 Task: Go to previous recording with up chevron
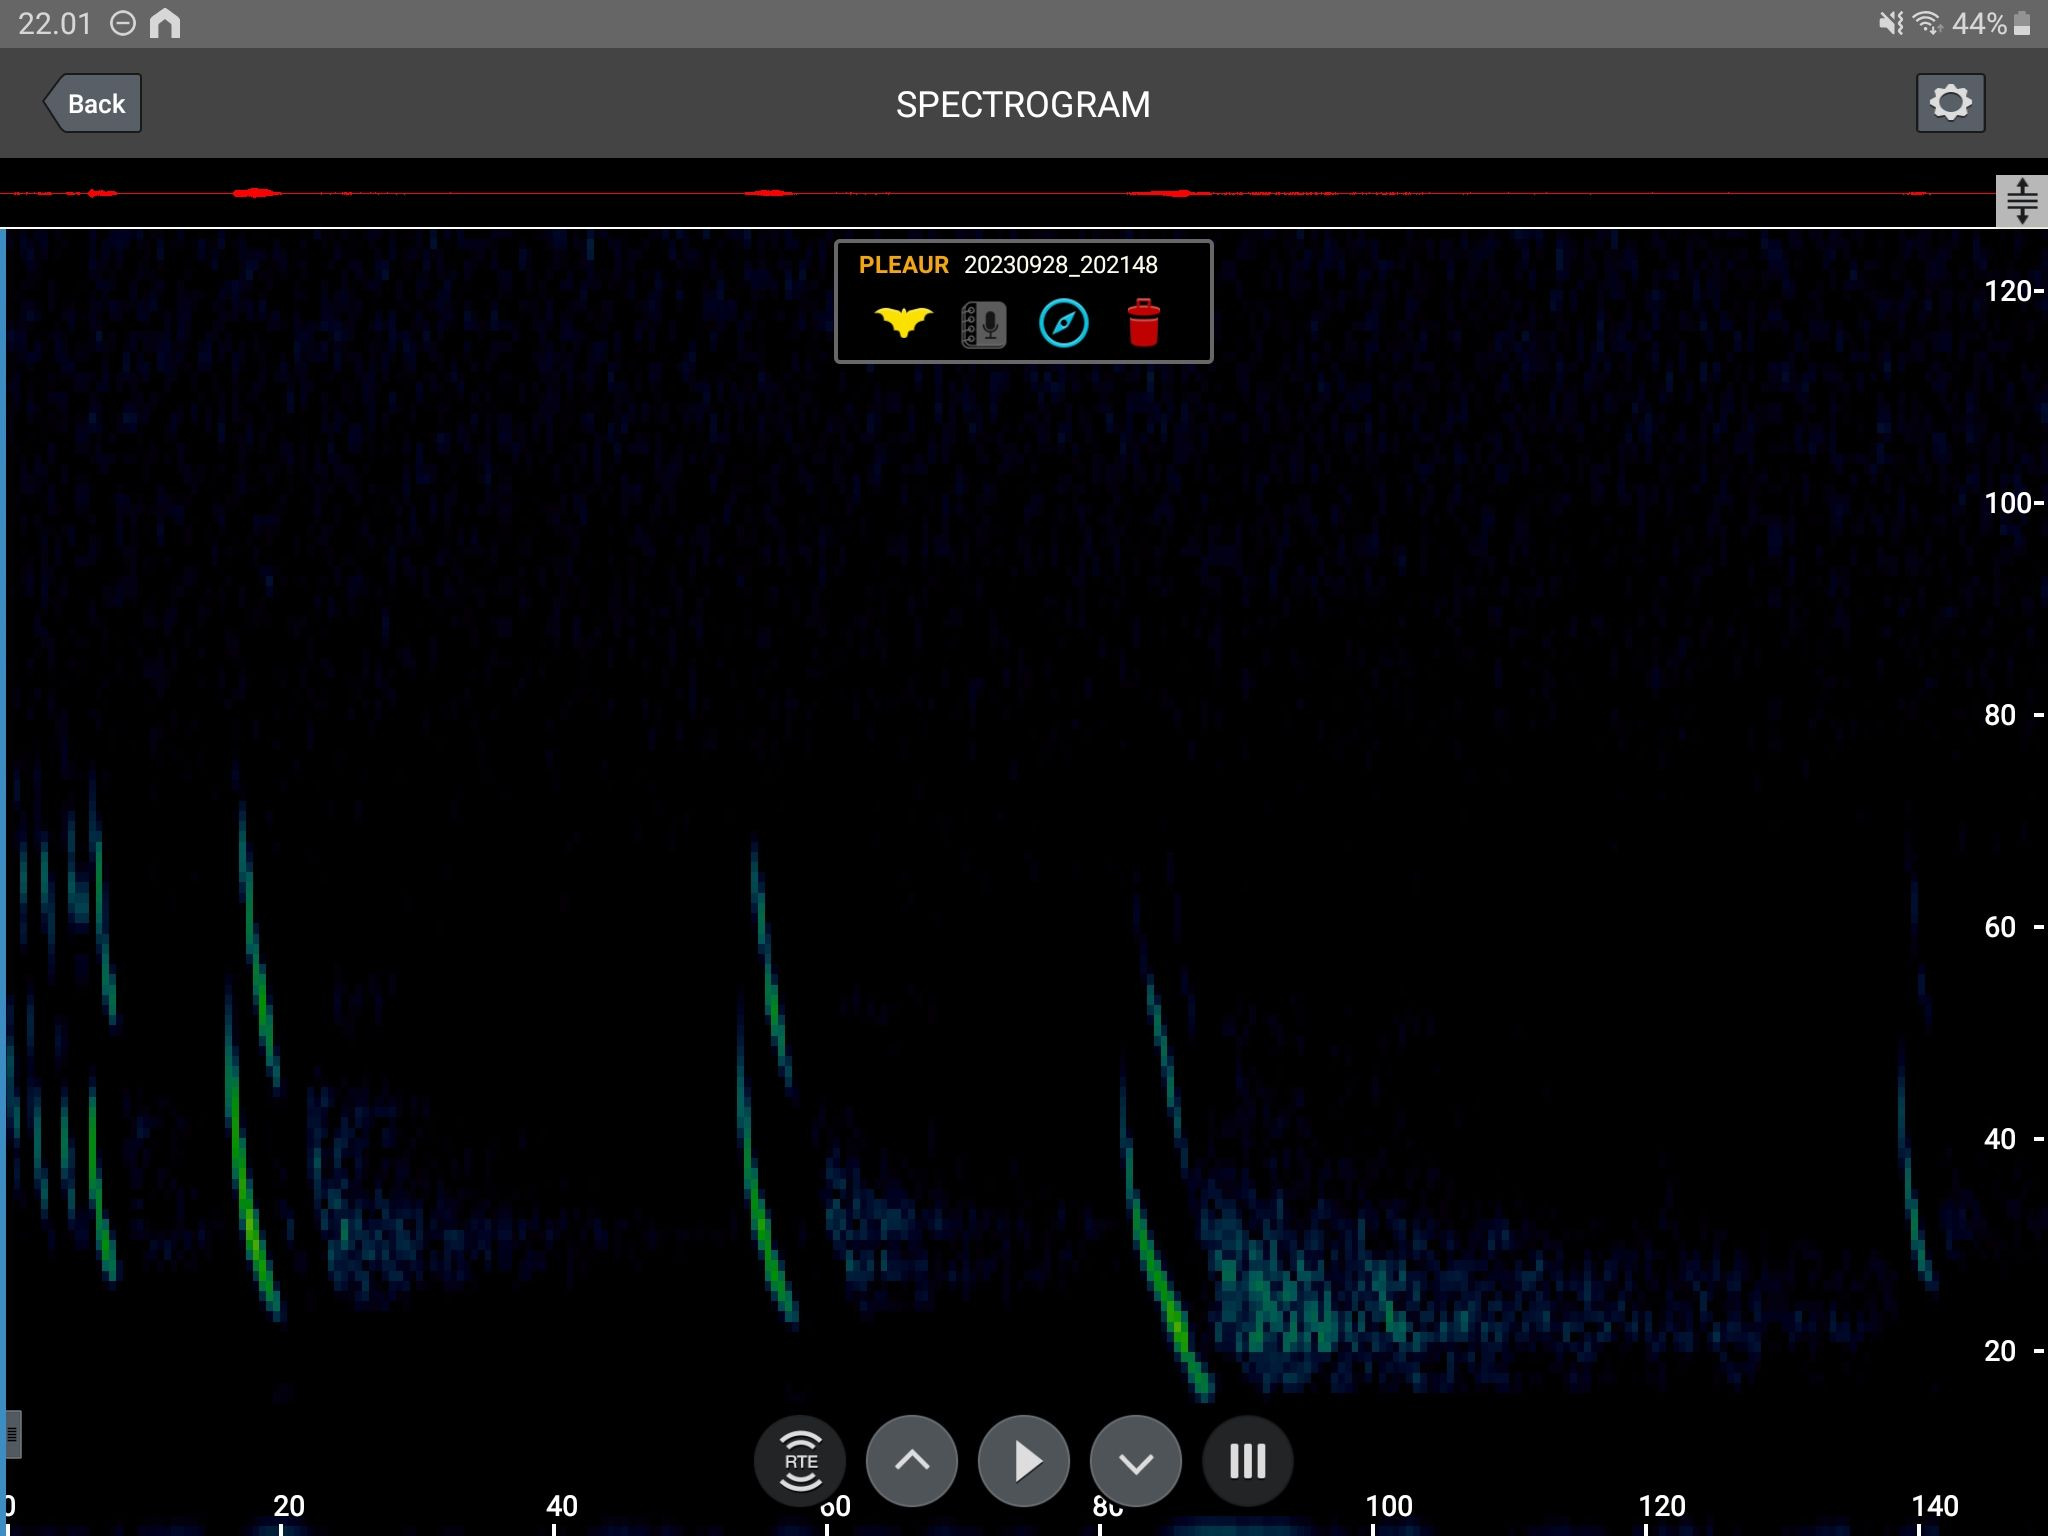tap(911, 1461)
